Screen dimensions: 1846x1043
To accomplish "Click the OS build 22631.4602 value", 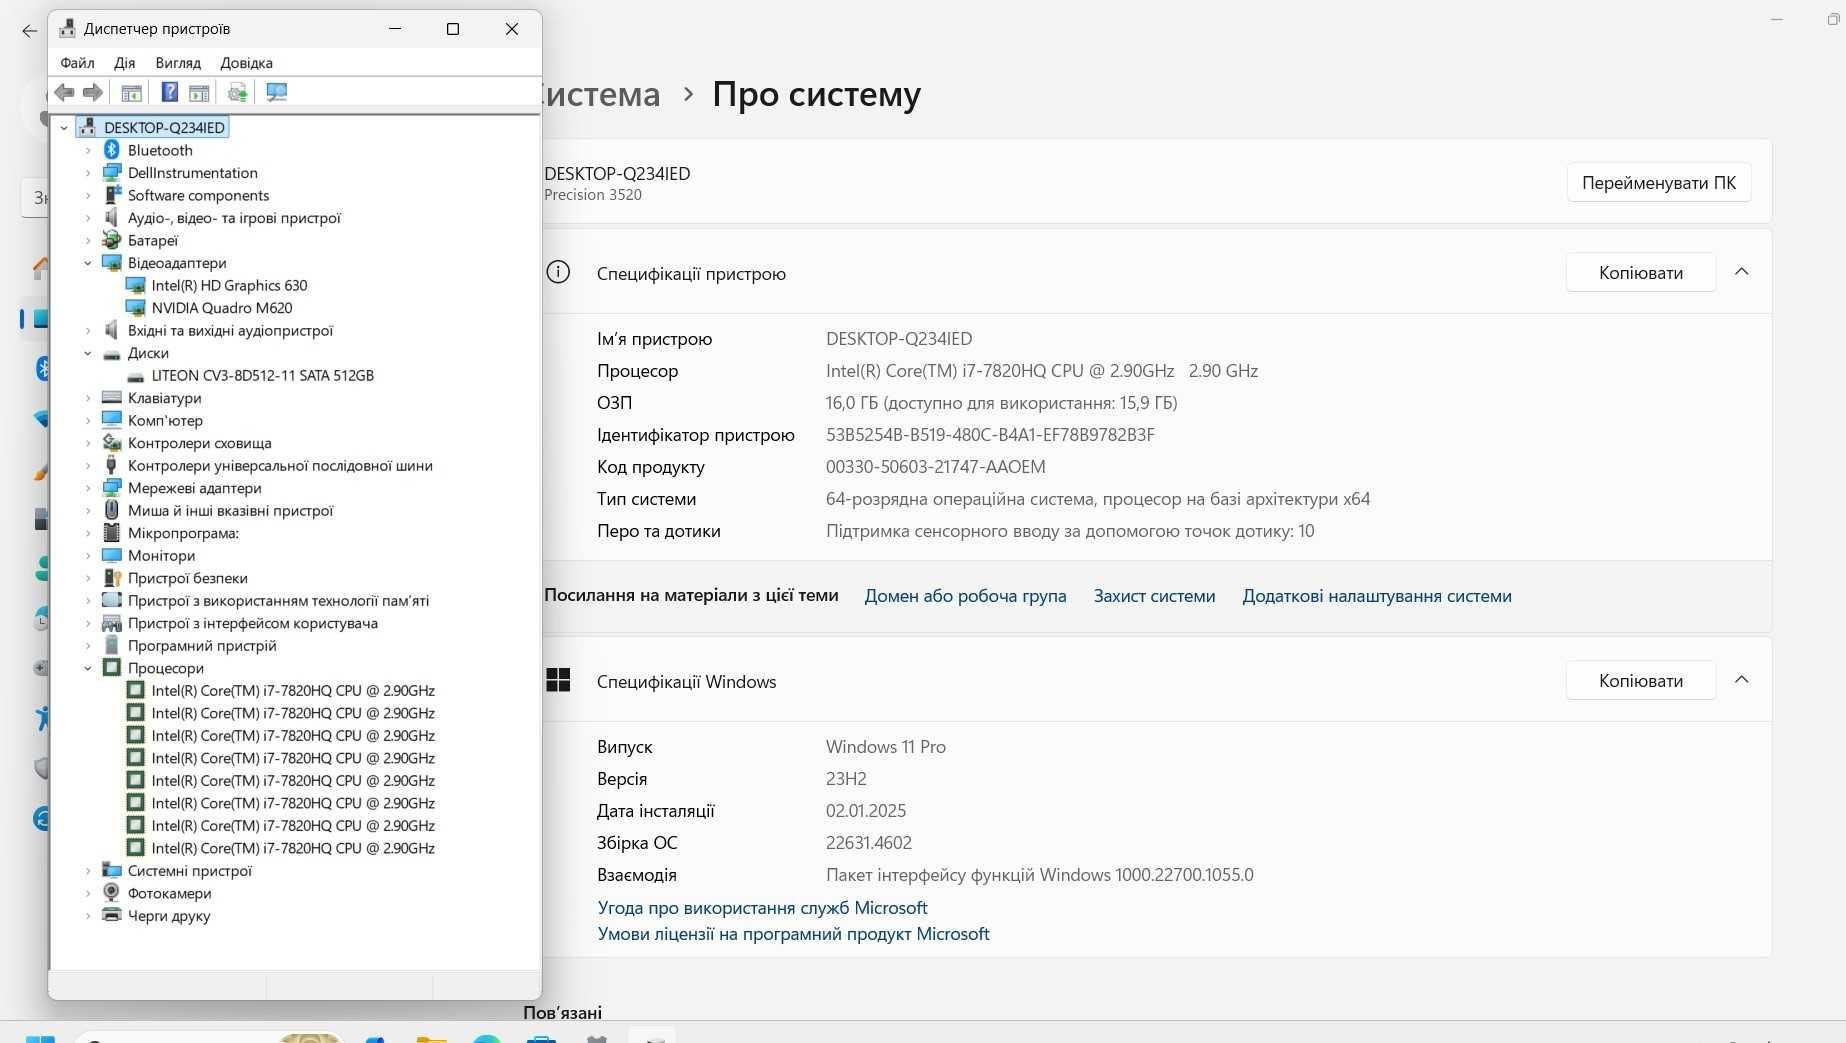I will click(x=868, y=843).
